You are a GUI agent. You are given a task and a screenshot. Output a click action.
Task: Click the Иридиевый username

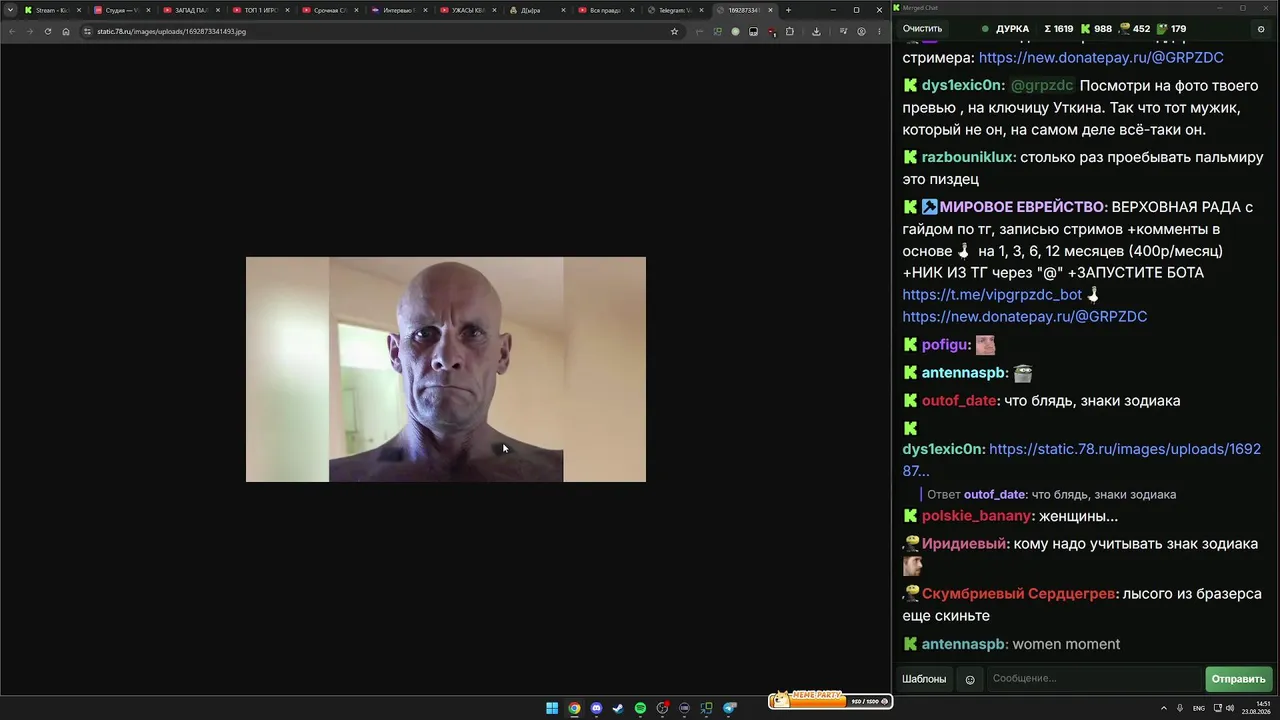965,544
